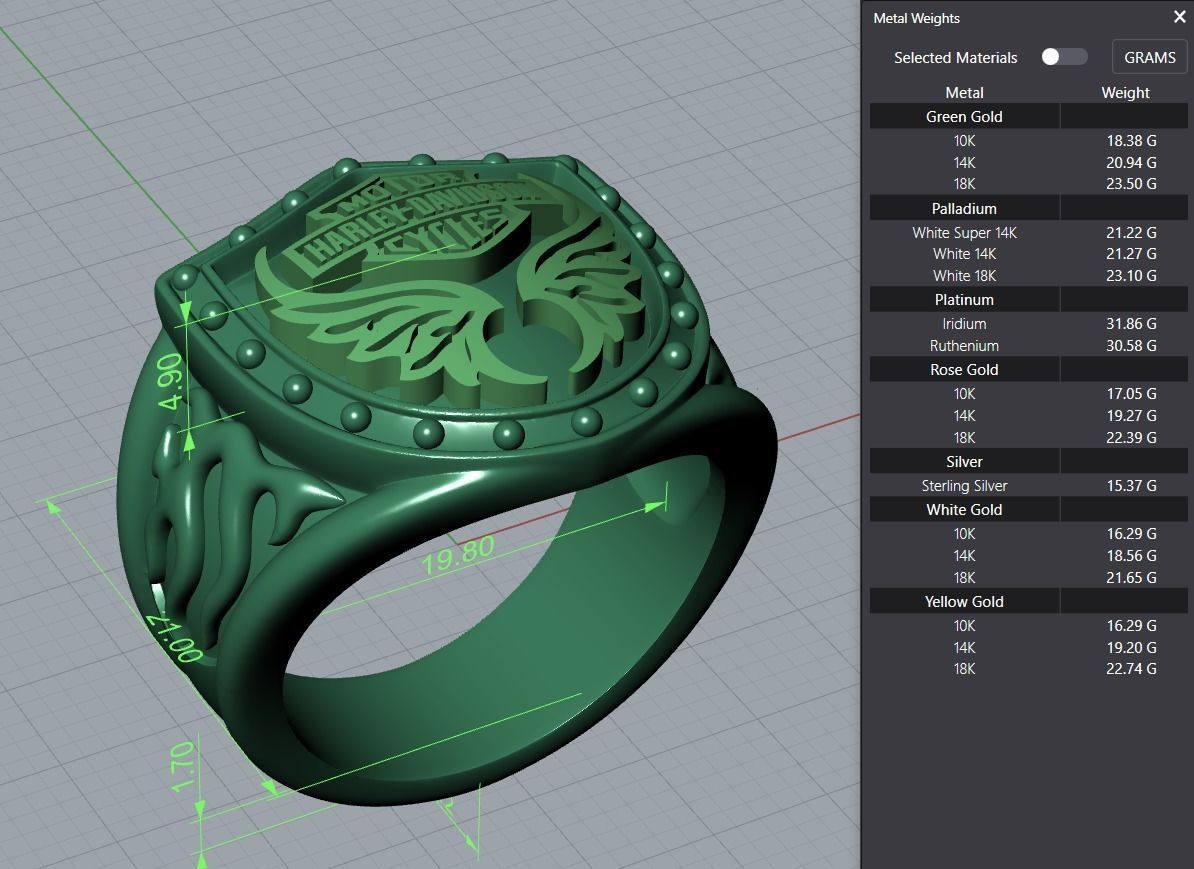Select the 21.00 dimension annotation
Viewport: 1194px width, 869px height.
[x=175, y=637]
